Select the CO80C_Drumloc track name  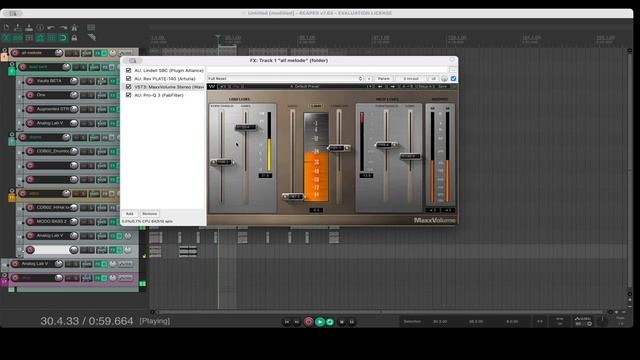(x=53, y=151)
